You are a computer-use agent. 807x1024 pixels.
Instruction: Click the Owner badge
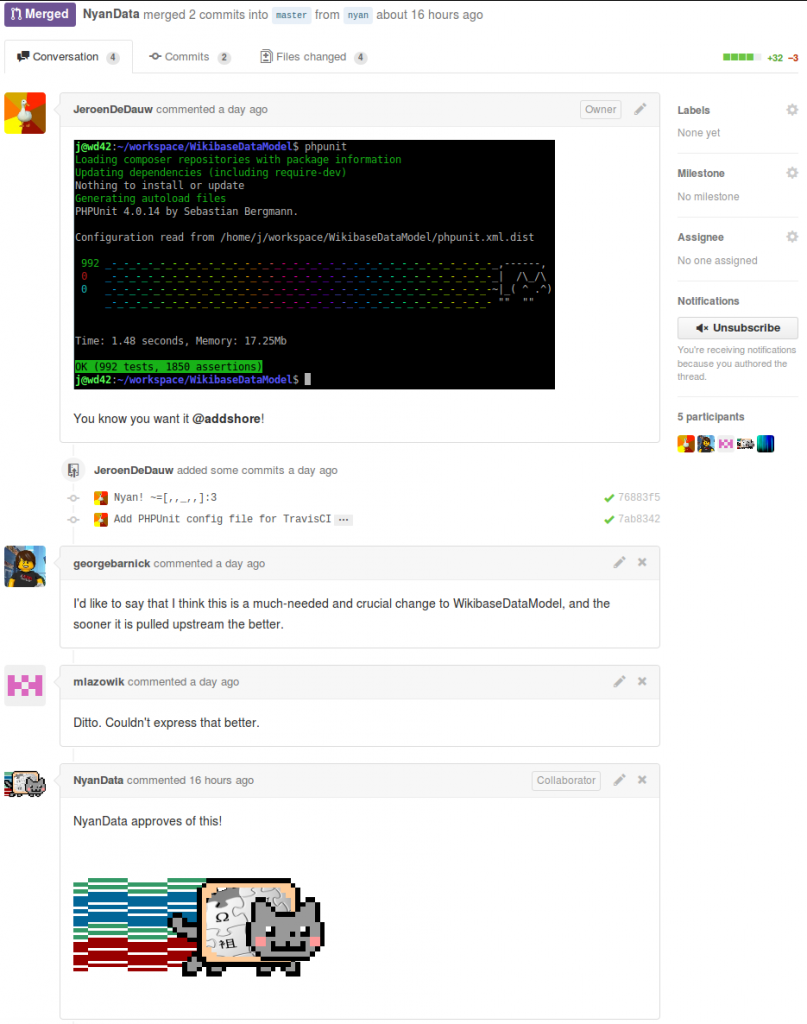click(x=600, y=109)
